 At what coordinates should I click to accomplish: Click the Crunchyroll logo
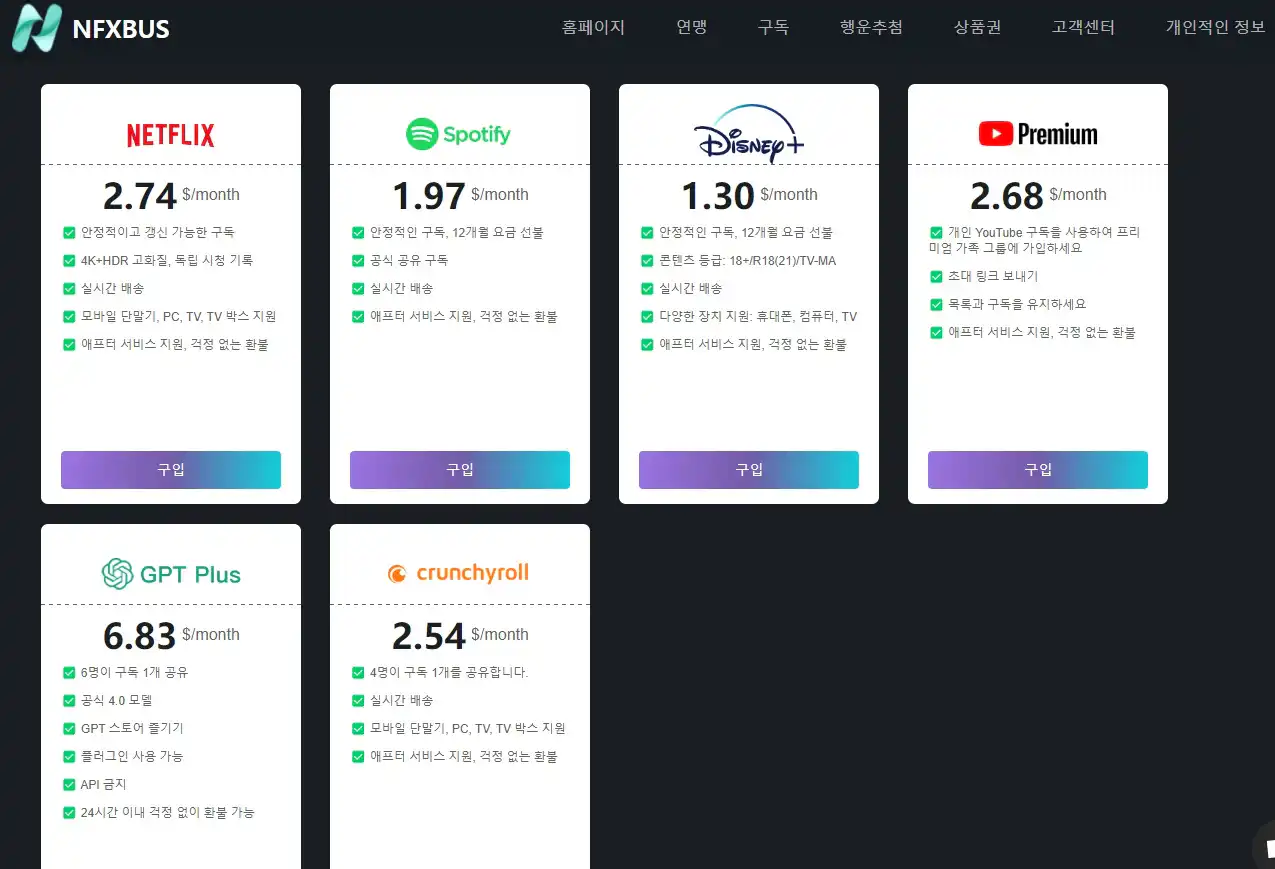pyautogui.click(x=459, y=573)
